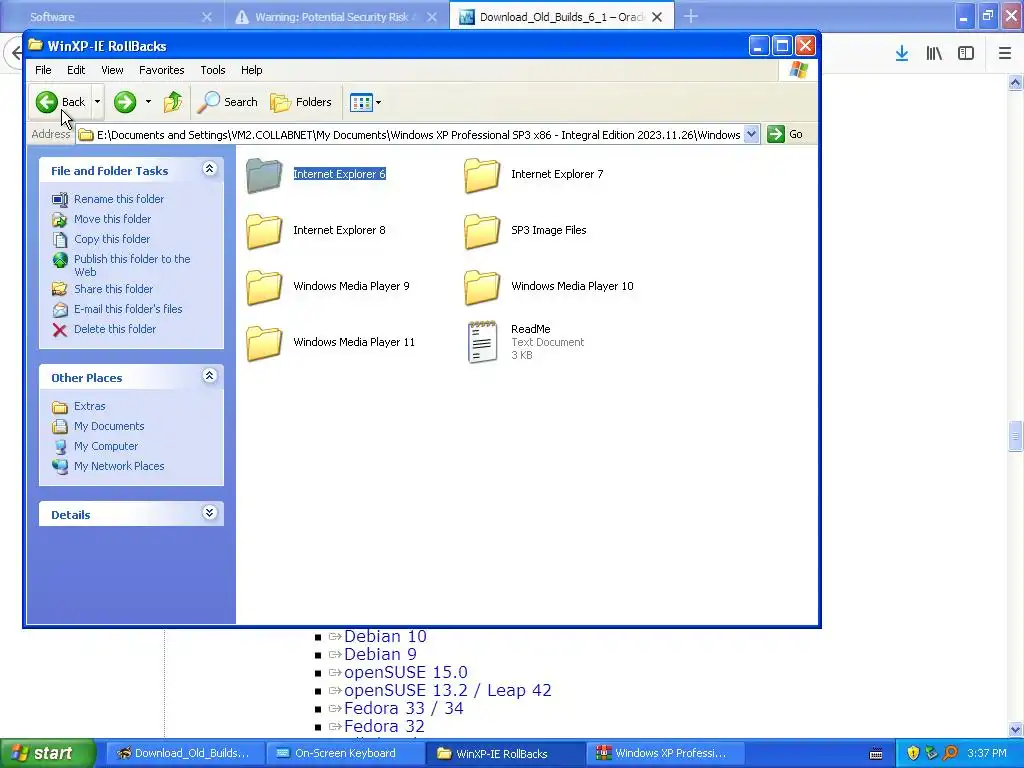Click the Windows Start button
1024x768 pixels.
(x=47, y=754)
